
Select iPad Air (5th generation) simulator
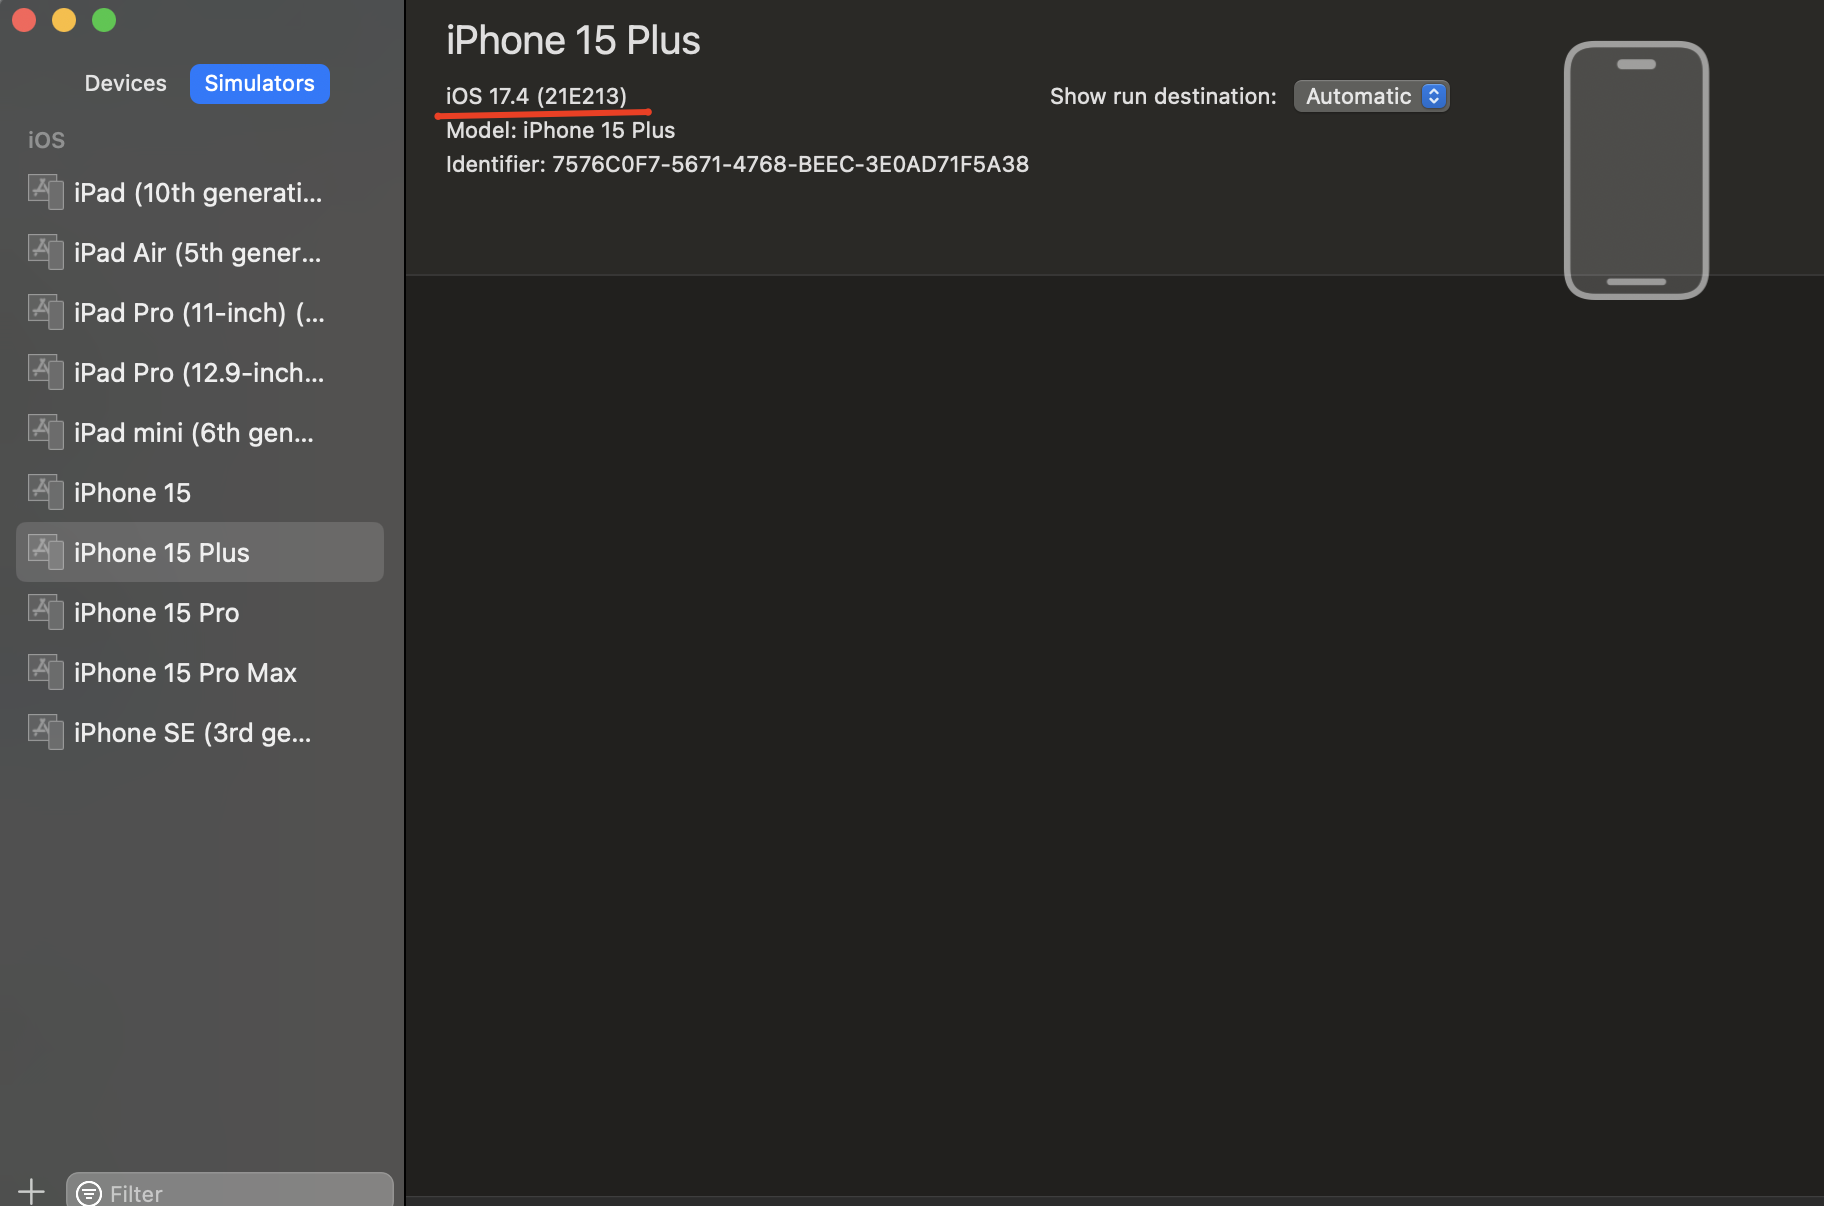[x=200, y=252]
